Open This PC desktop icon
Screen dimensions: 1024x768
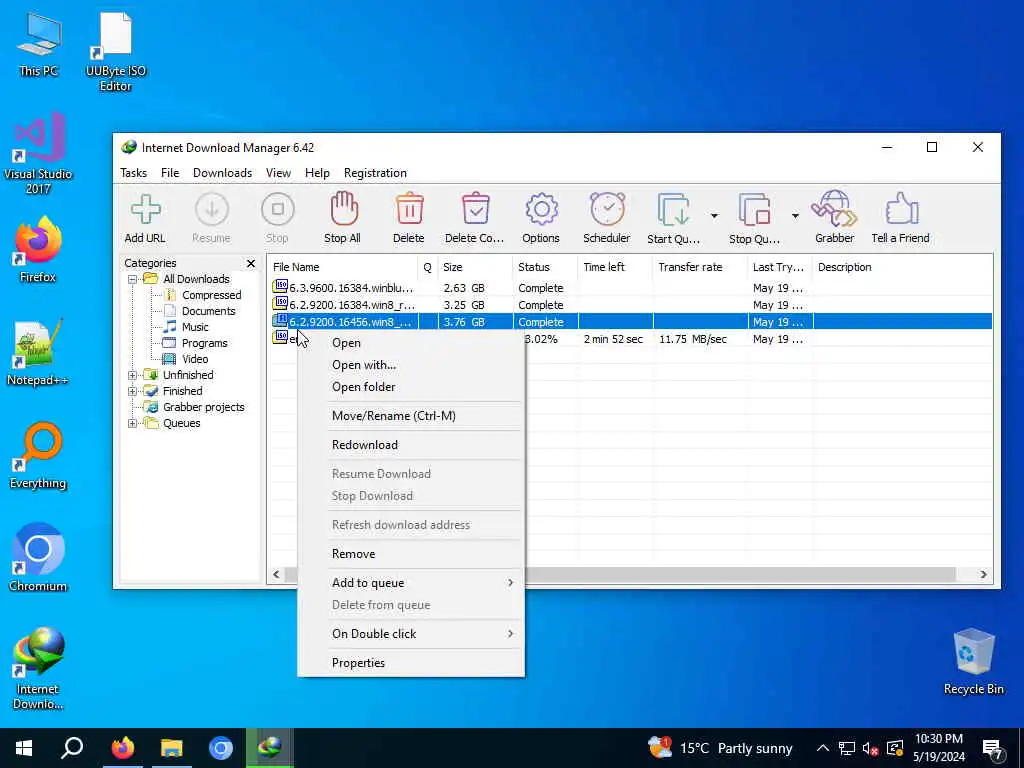click(39, 44)
